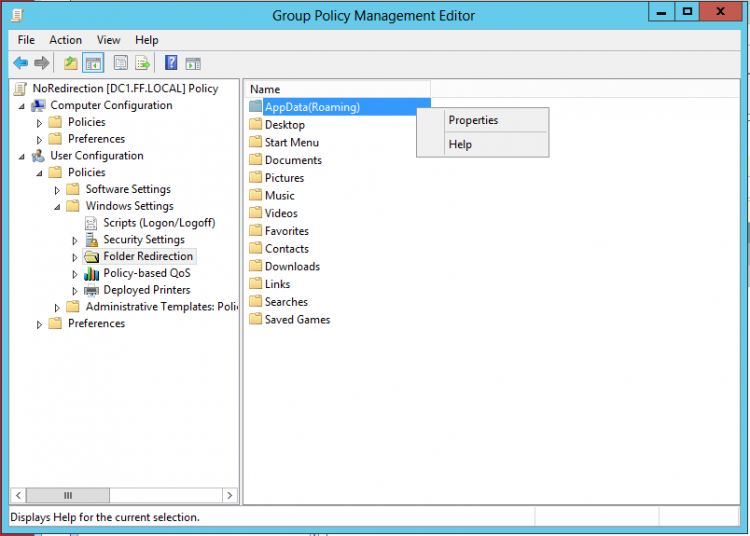The height and width of the screenshot is (536, 750).
Task: Close the Group Policy Management Editor window
Action: [x=720, y=12]
